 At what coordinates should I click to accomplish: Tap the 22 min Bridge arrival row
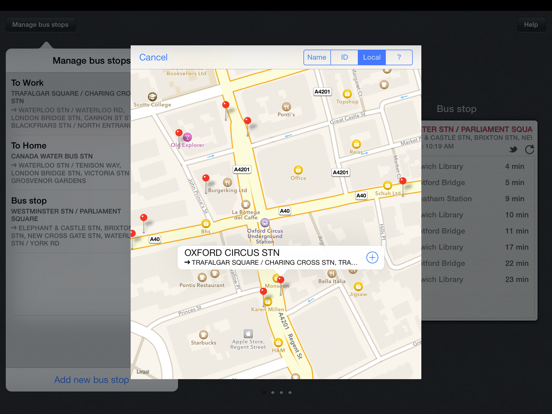point(479,263)
